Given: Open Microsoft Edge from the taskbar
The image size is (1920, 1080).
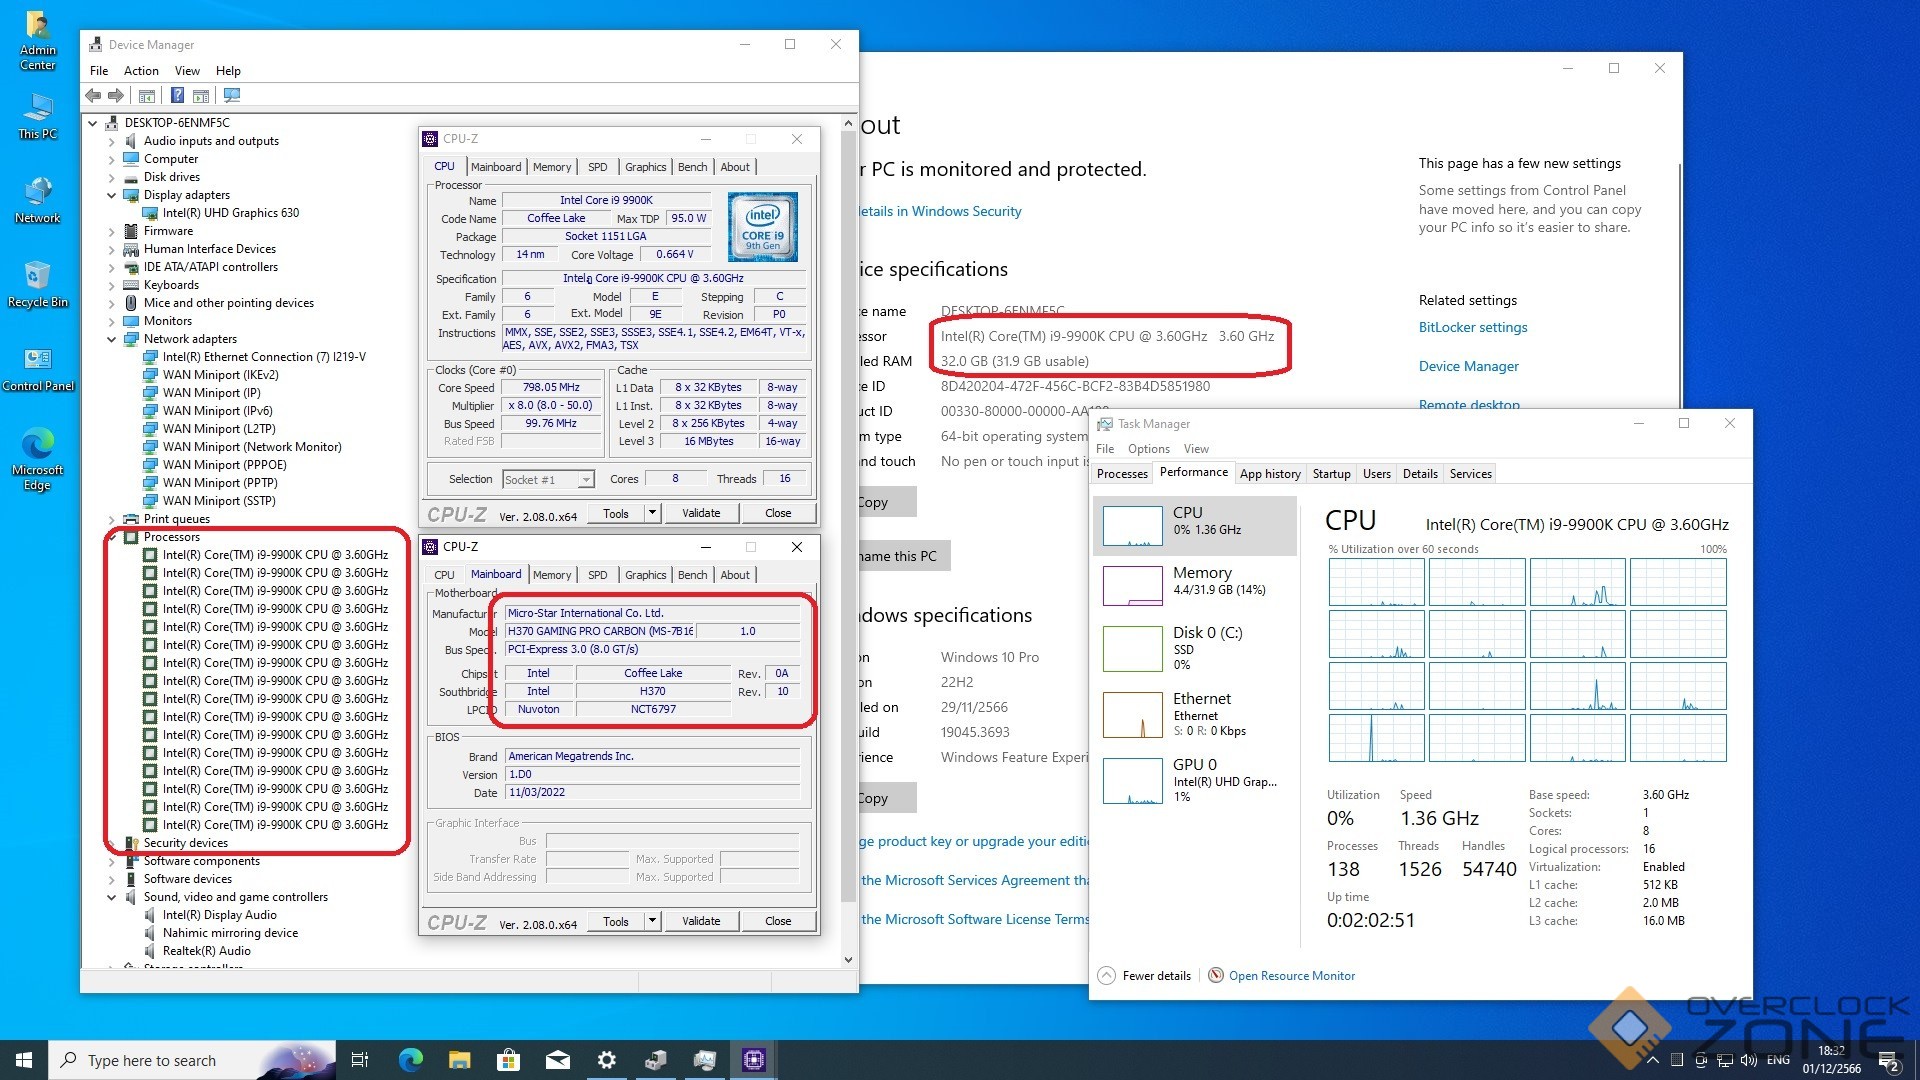Looking at the screenshot, I should (410, 1060).
